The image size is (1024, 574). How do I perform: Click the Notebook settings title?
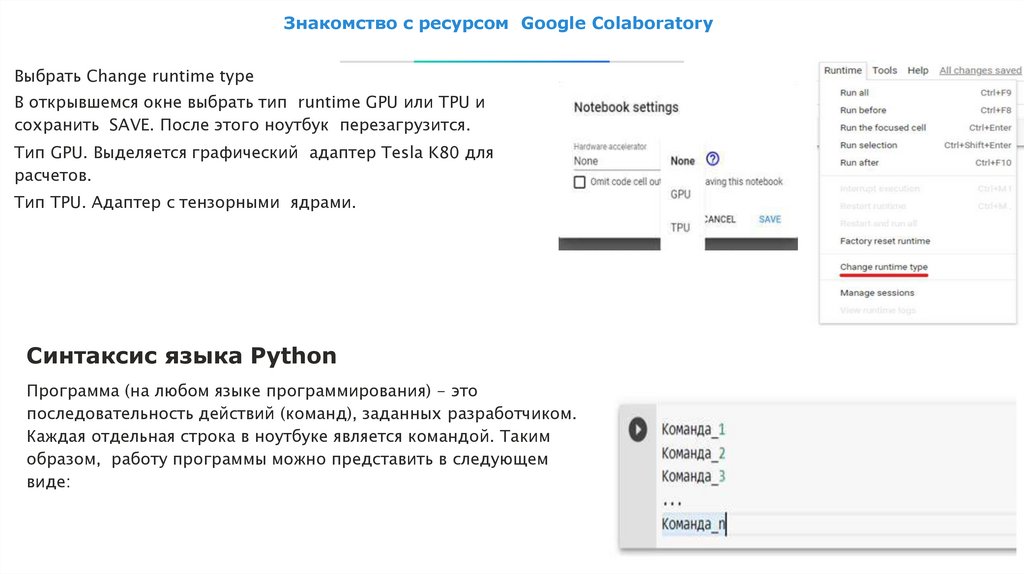point(626,108)
